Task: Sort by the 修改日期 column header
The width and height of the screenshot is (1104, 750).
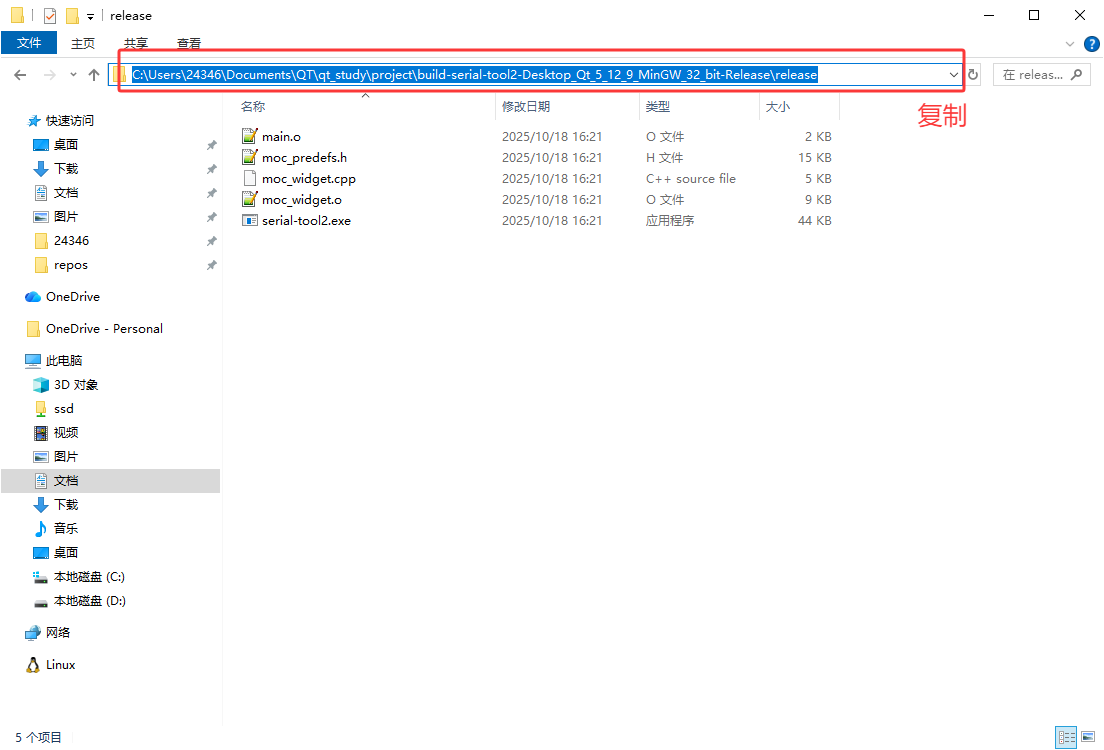Action: [526, 106]
